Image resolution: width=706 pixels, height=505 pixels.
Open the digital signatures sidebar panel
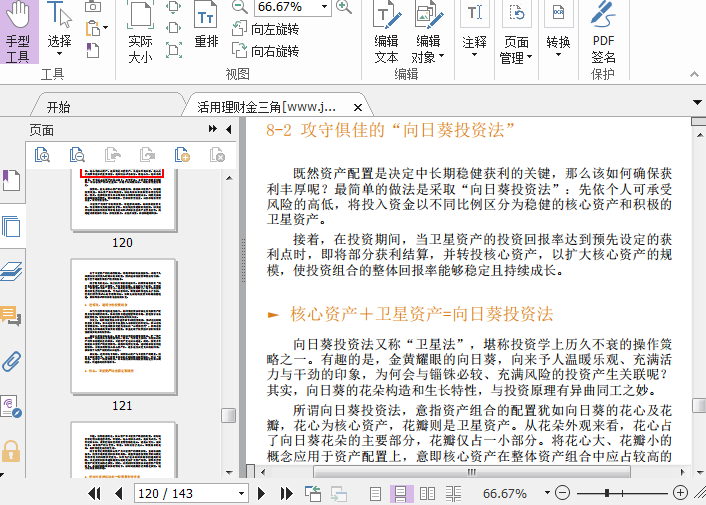(x=11, y=406)
